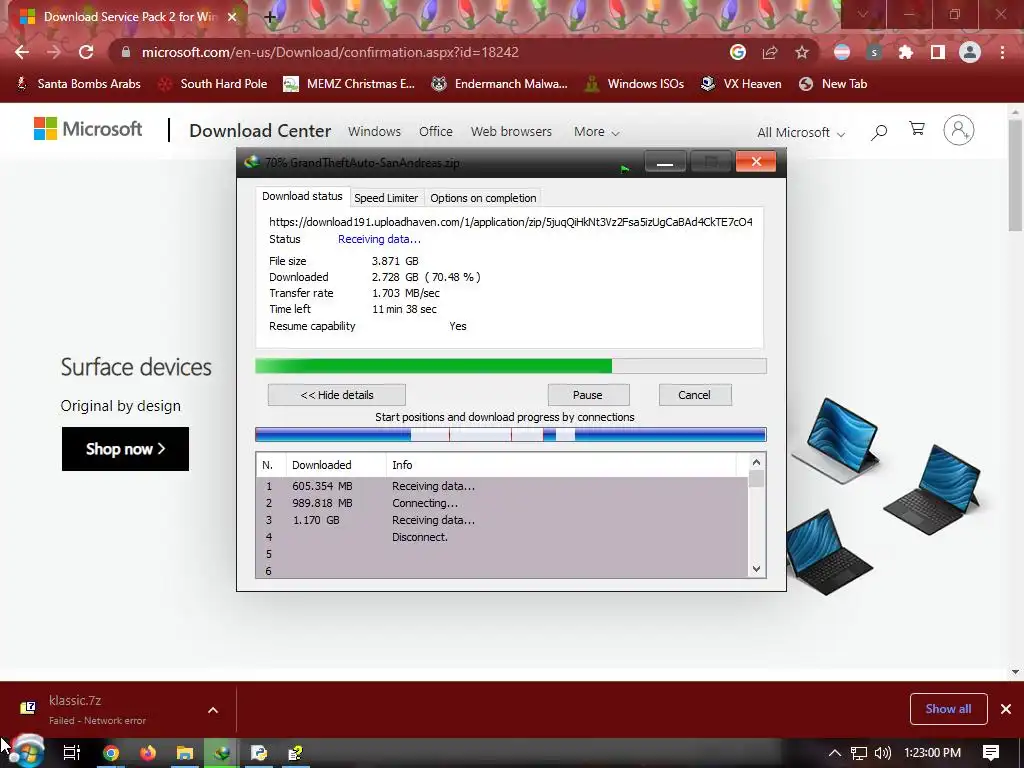Open the Microsoft shopping cart
Viewport: 1024px width, 768px height.
917,129
